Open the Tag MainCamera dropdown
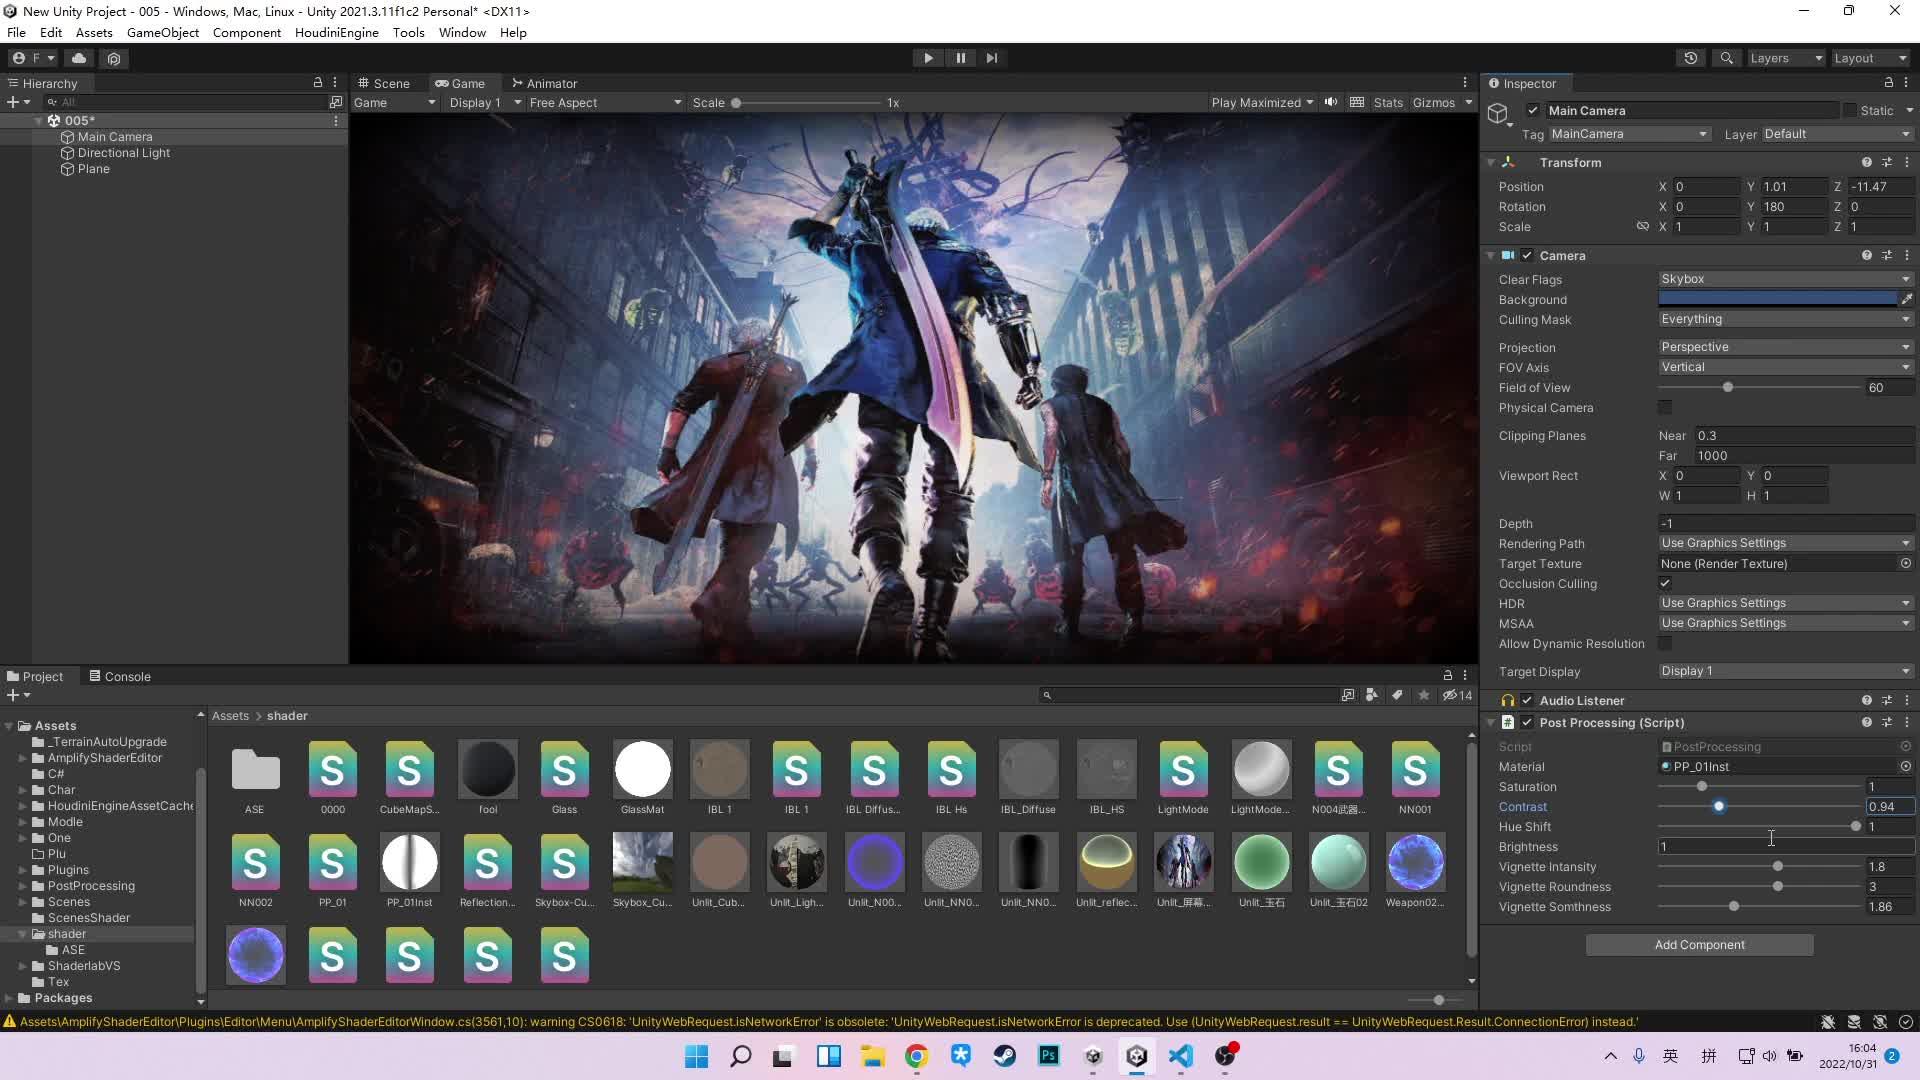This screenshot has width=1920, height=1080. (x=1629, y=134)
